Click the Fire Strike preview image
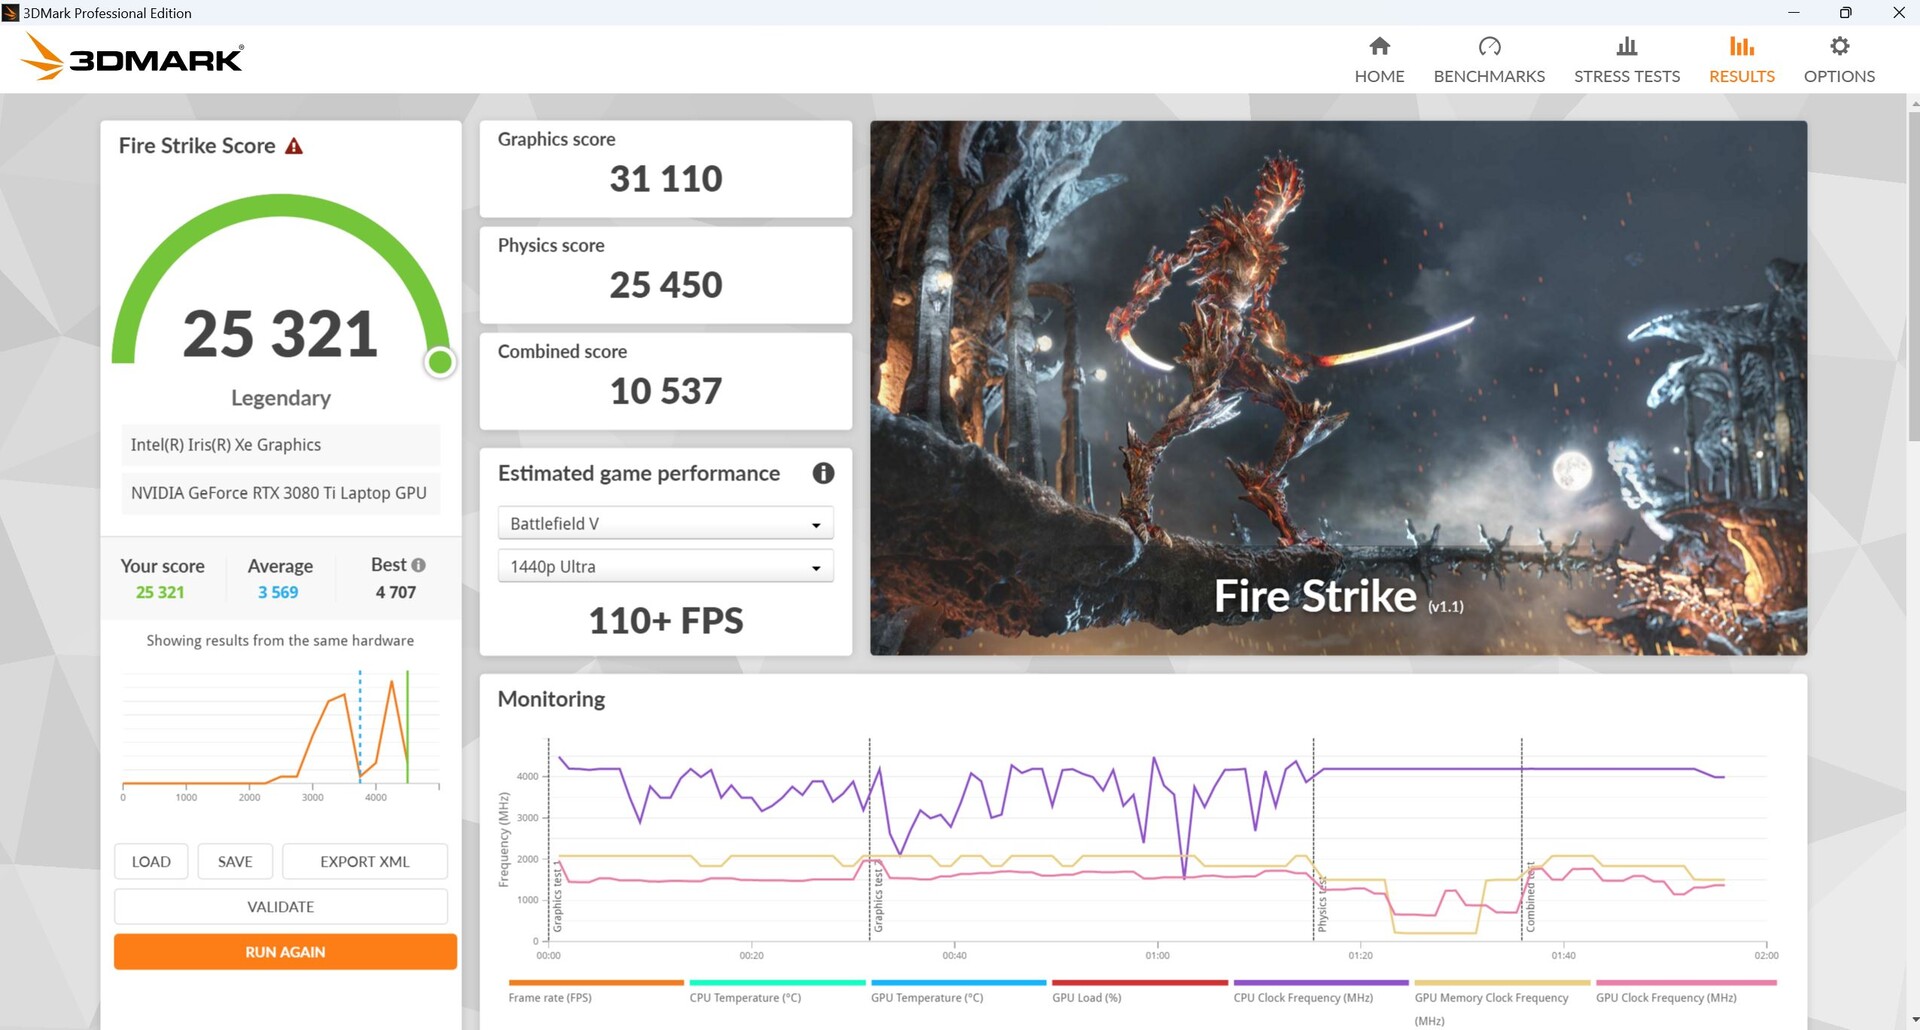This screenshot has height=1030, width=1920. tap(1338, 388)
